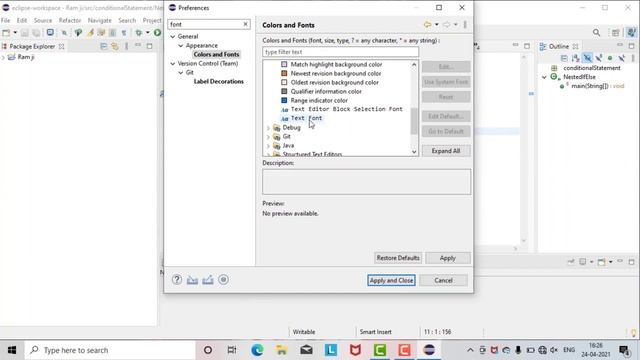
Task: Open the Debug dropdown arrow in toolbar
Action: pyautogui.click(x=147, y=33)
